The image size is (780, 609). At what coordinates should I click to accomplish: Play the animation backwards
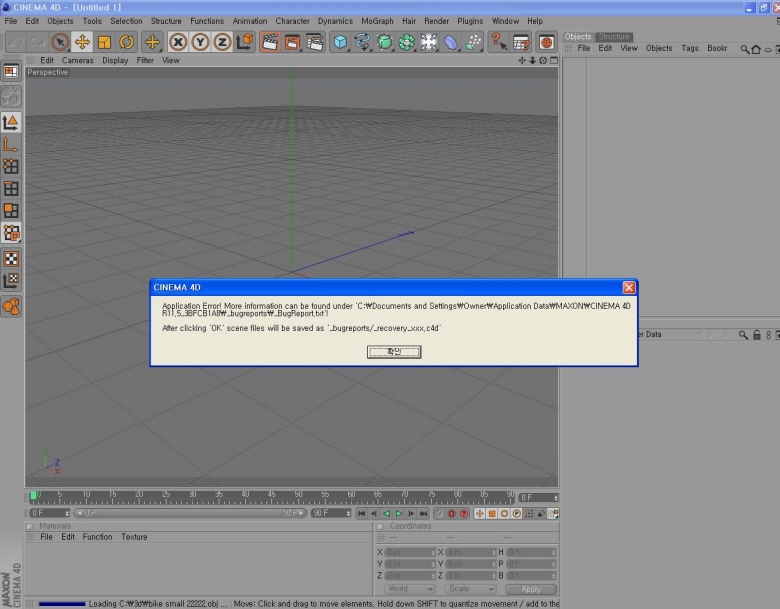pyautogui.click(x=387, y=513)
